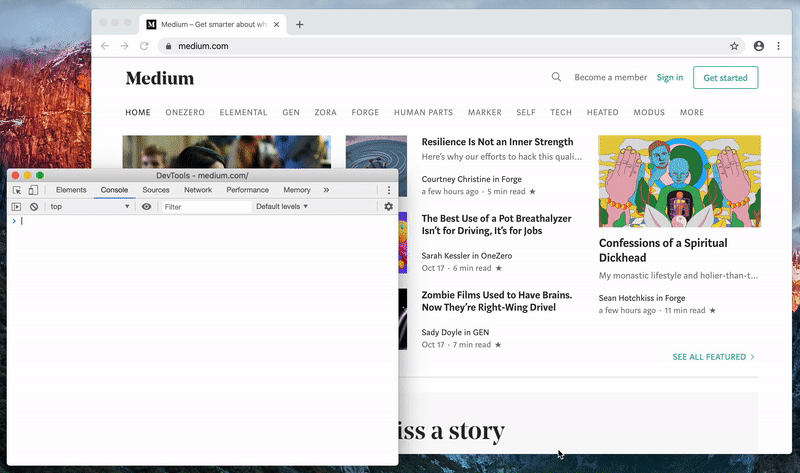The image size is (800, 473).
Task: Show the console sidebar icon
Action: click(16, 207)
